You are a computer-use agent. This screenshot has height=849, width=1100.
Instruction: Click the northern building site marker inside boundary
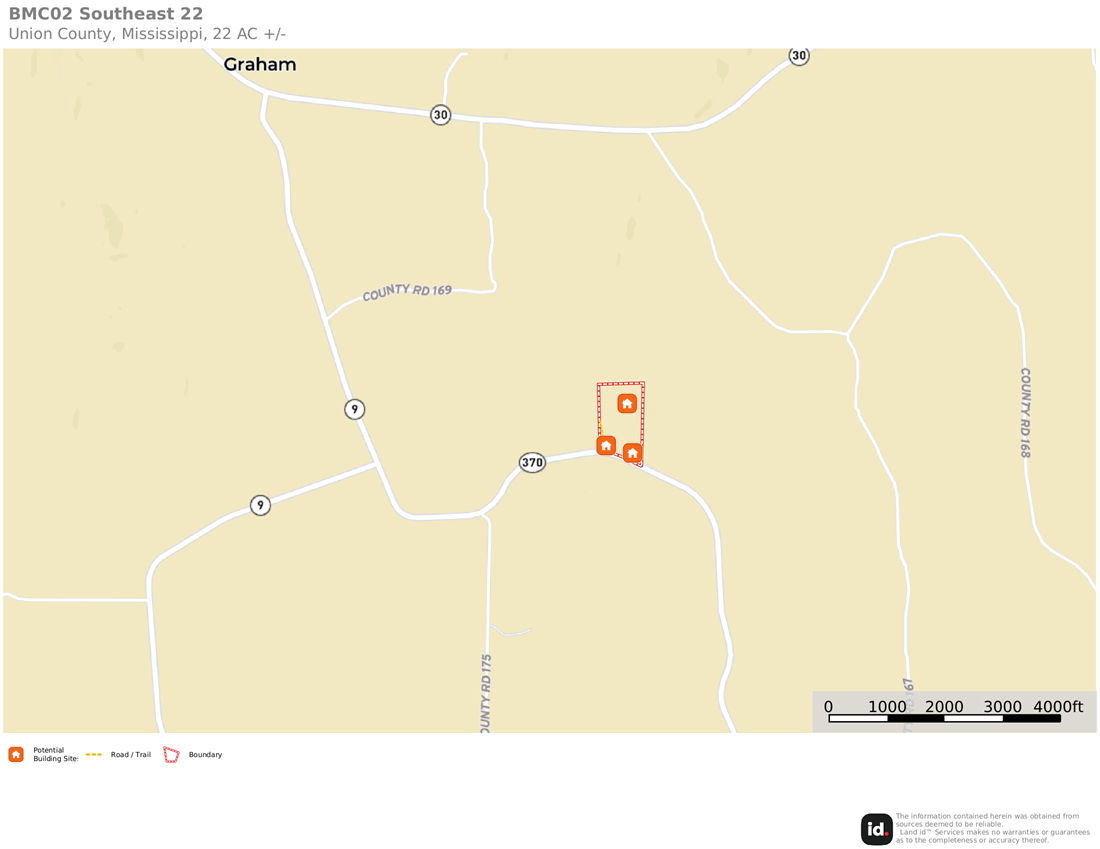[x=627, y=403]
